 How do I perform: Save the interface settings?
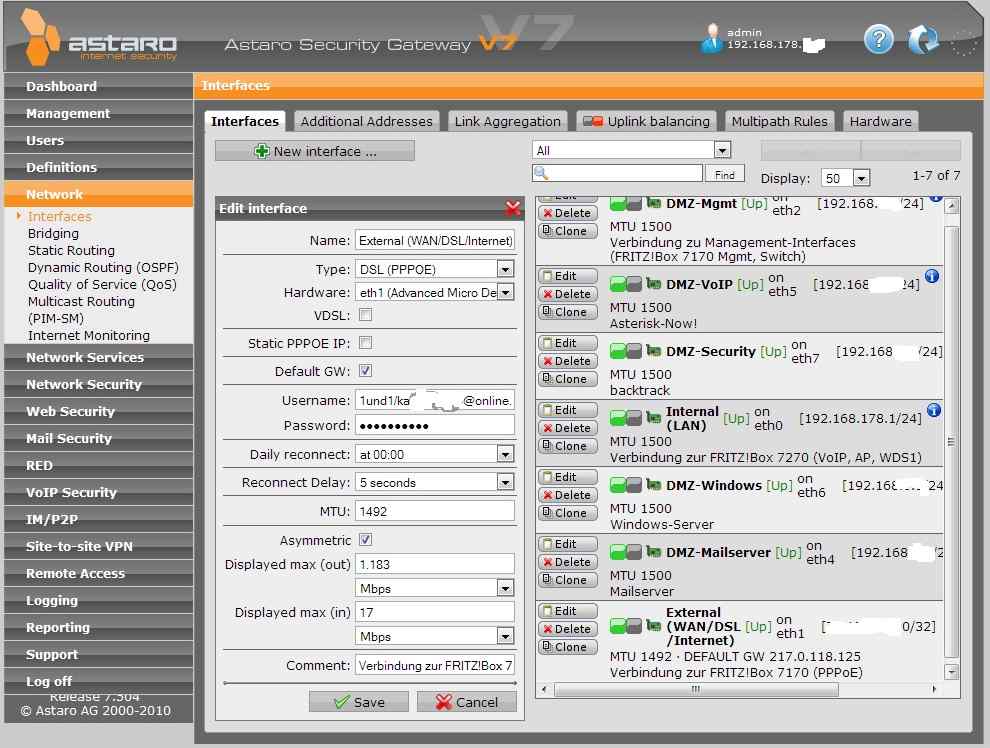(x=358, y=702)
